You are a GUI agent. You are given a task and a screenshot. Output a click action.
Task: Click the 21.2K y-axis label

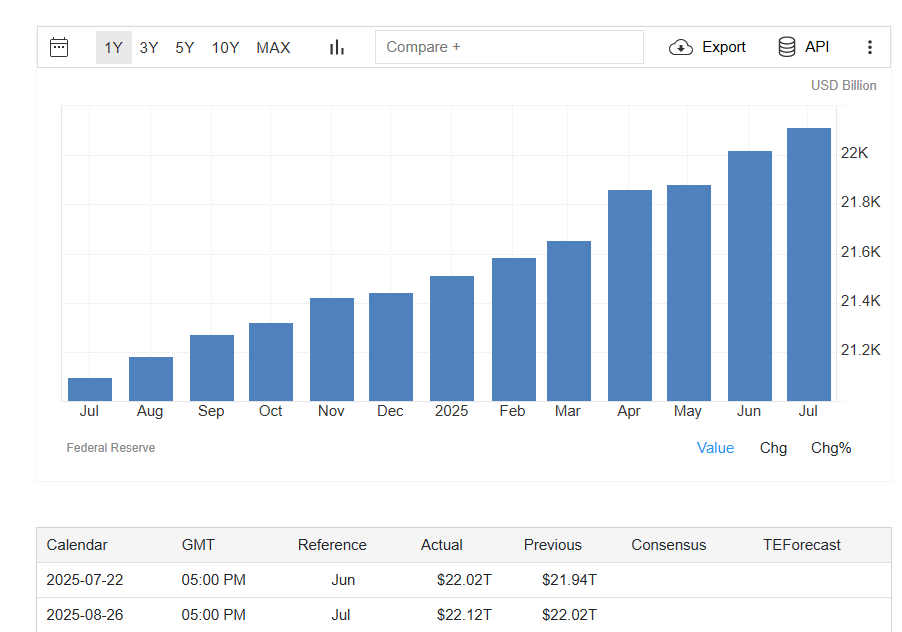(x=860, y=350)
